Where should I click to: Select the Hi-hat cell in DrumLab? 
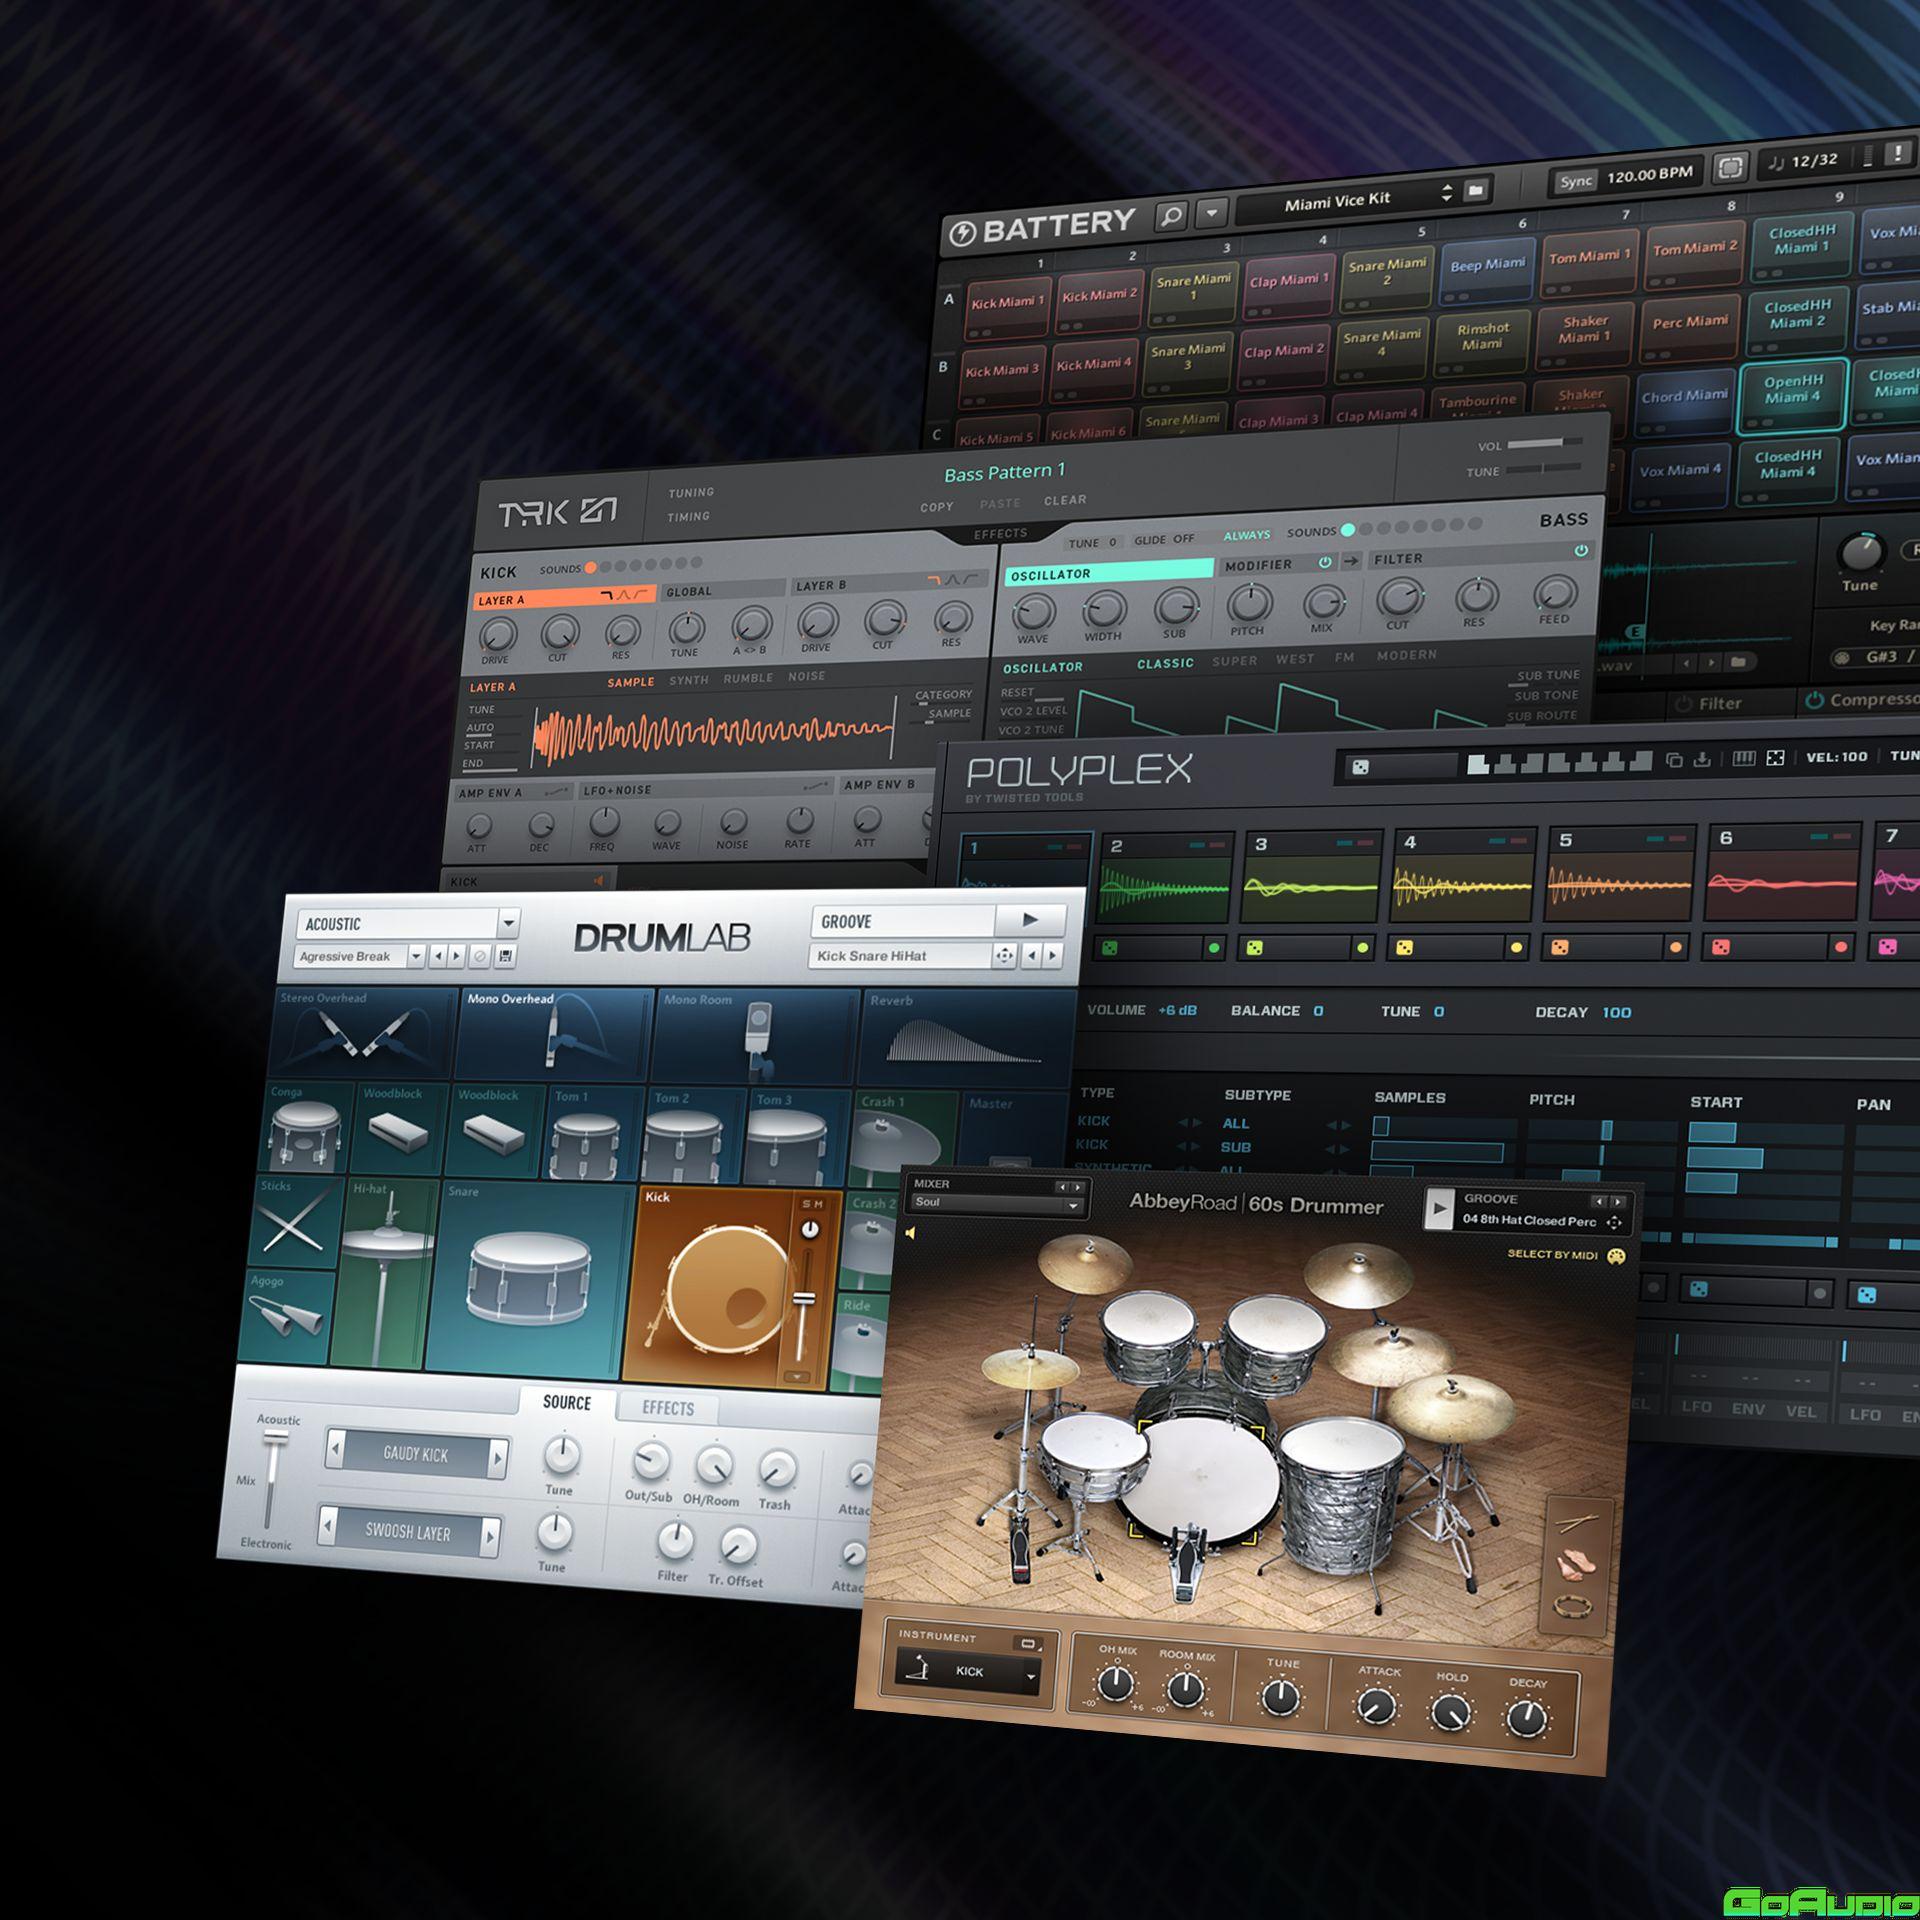[383, 1272]
